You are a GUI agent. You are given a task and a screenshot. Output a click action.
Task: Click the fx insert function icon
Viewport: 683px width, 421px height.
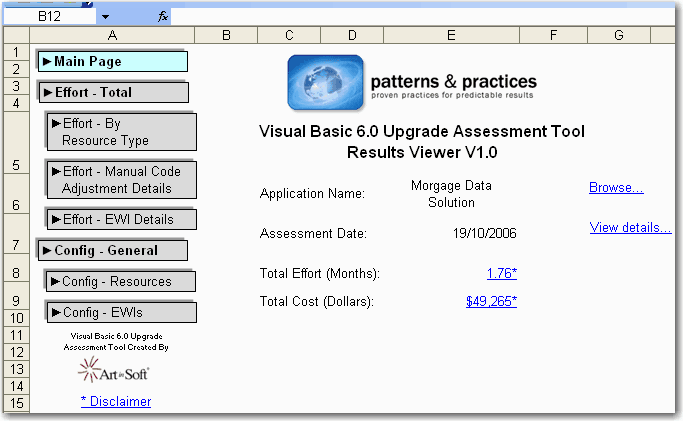(163, 17)
